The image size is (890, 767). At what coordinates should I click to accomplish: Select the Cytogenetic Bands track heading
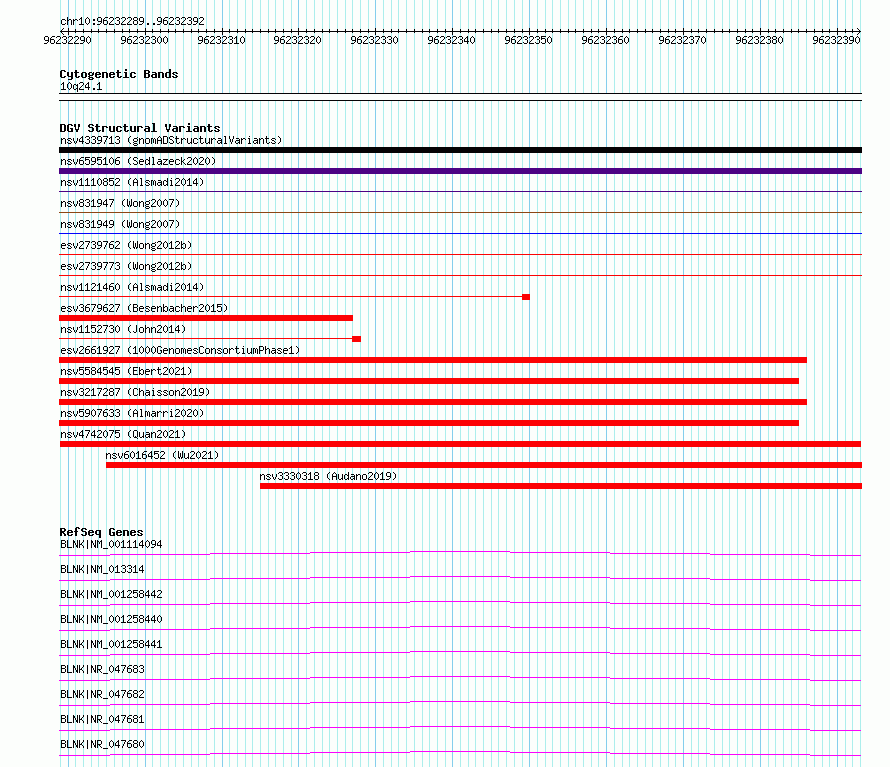[119, 74]
